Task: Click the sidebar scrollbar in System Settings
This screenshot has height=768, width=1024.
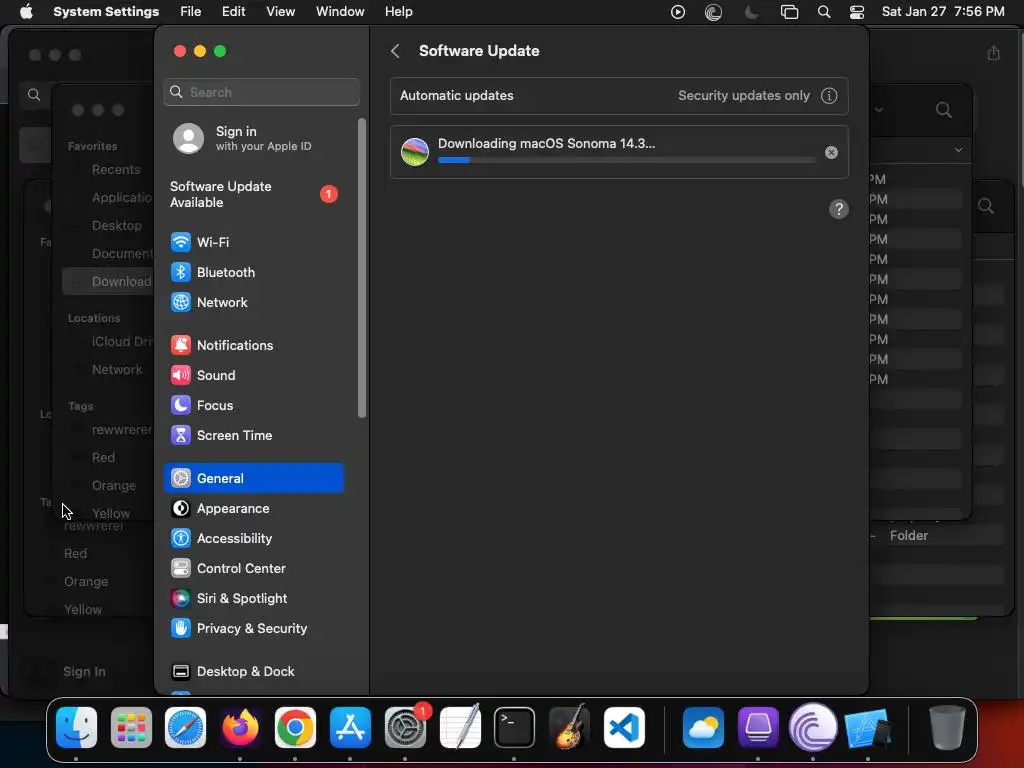Action: pyautogui.click(x=362, y=268)
